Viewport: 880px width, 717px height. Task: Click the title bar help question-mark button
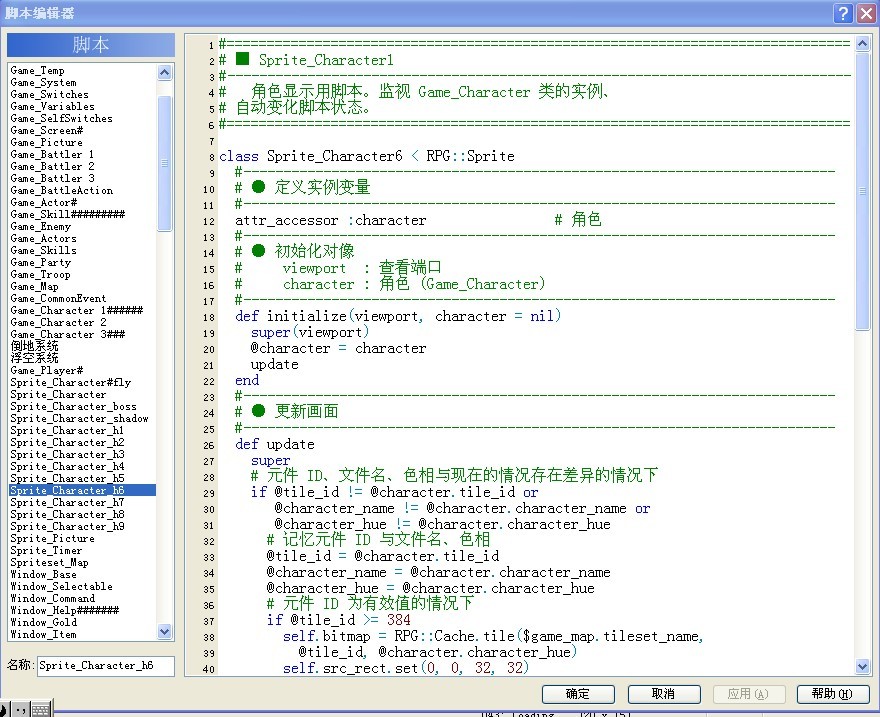point(844,13)
